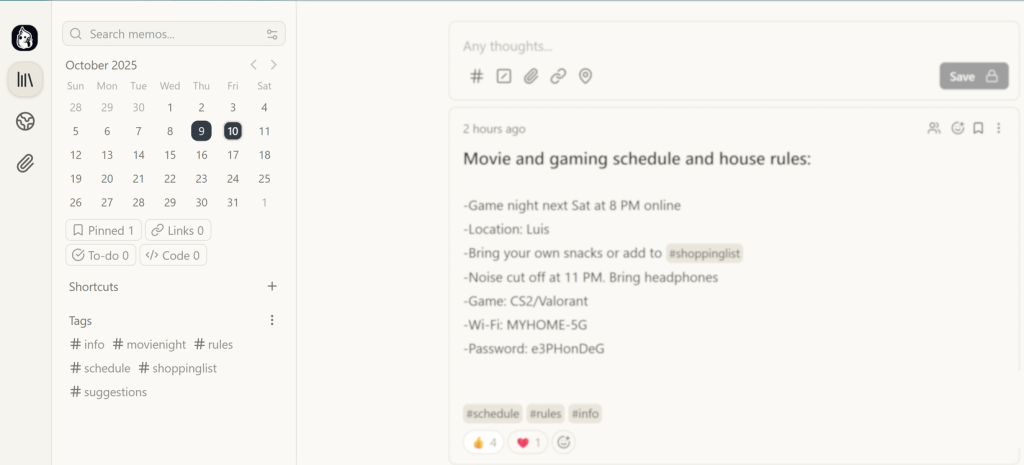This screenshot has height=465, width=1024.
Task: Bookmark the memo with the pin icon
Action: coord(978,128)
